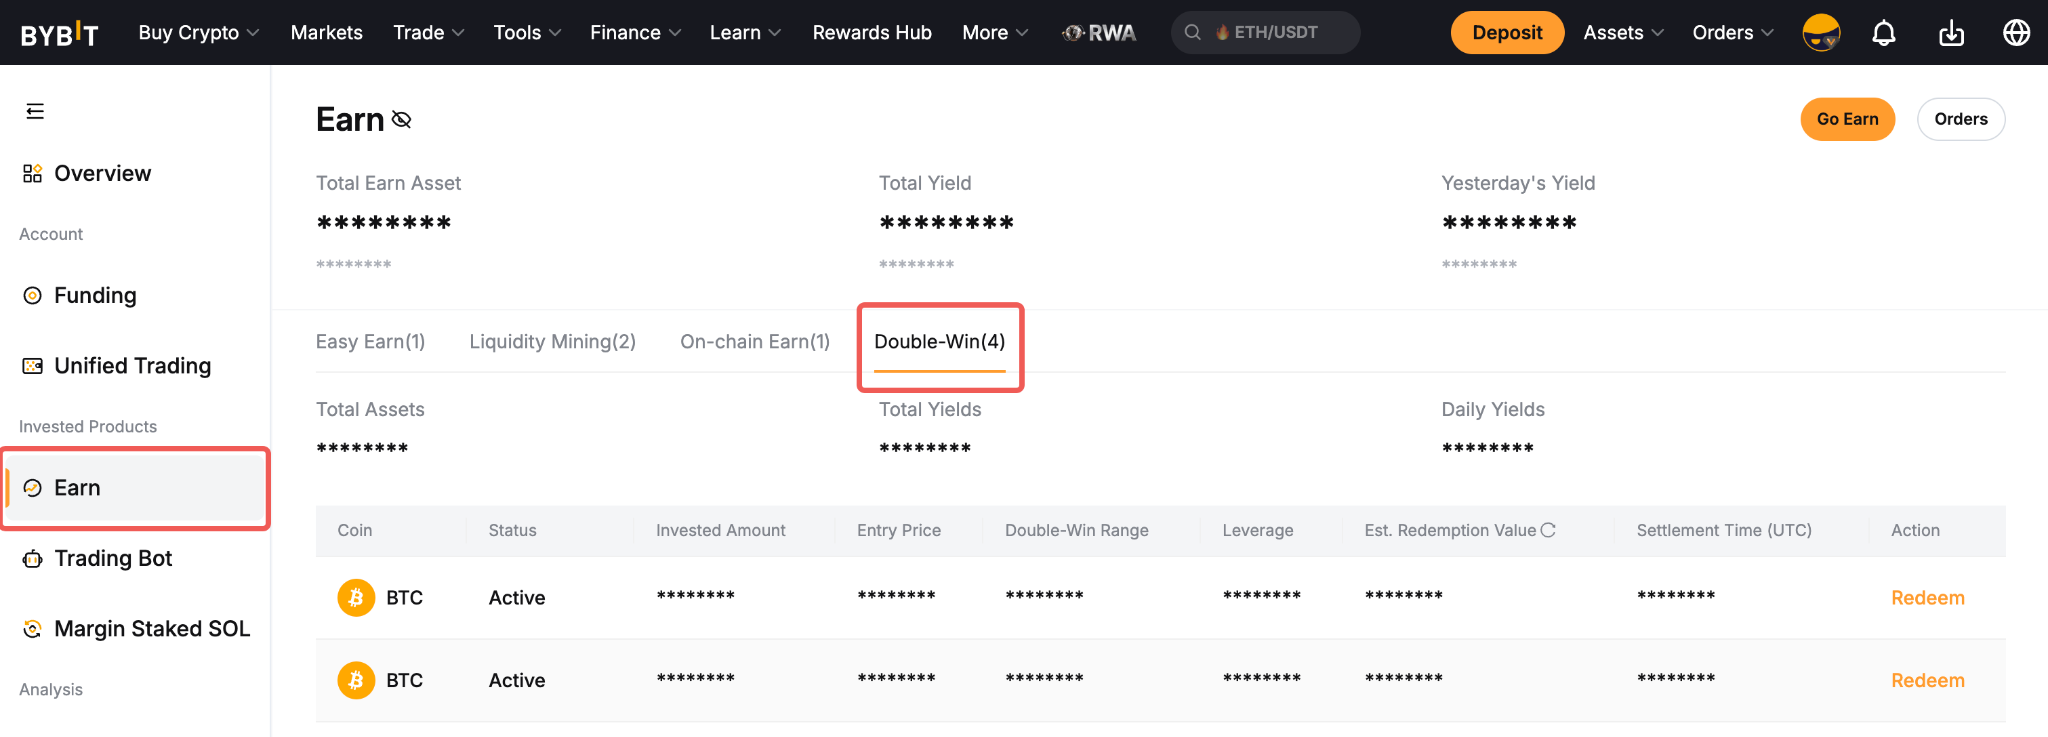The image size is (2048, 737).
Task: Open the language globe icon
Action: click(2017, 33)
